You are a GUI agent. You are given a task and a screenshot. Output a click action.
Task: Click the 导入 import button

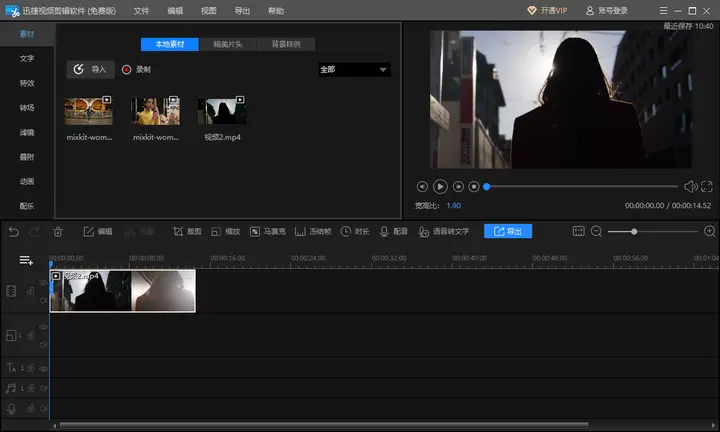coord(90,69)
